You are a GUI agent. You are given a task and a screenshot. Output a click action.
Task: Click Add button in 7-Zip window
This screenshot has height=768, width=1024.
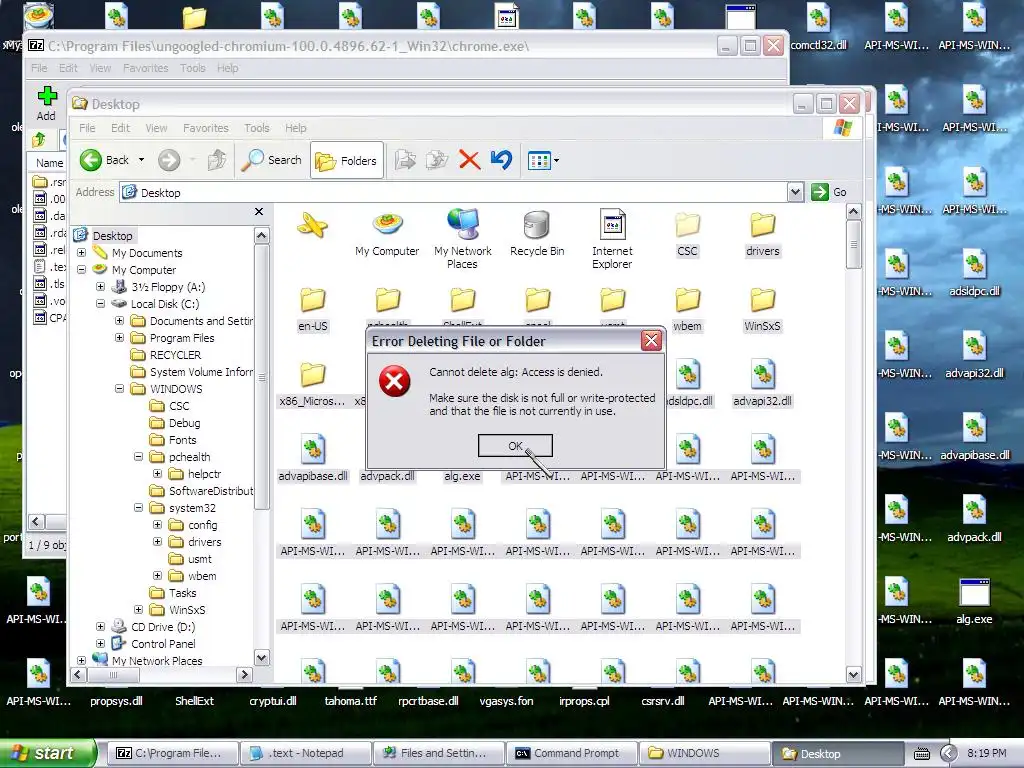46,104
